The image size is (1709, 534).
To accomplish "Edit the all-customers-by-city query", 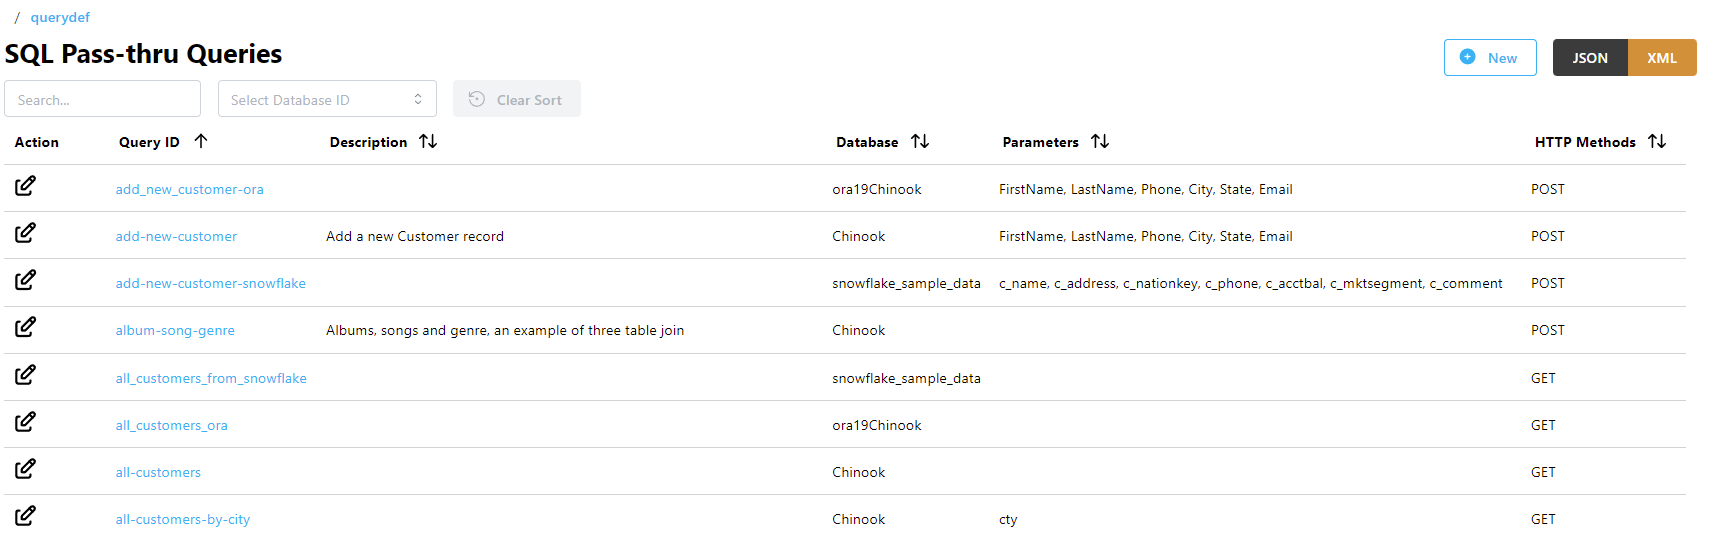I will point(25,516).
